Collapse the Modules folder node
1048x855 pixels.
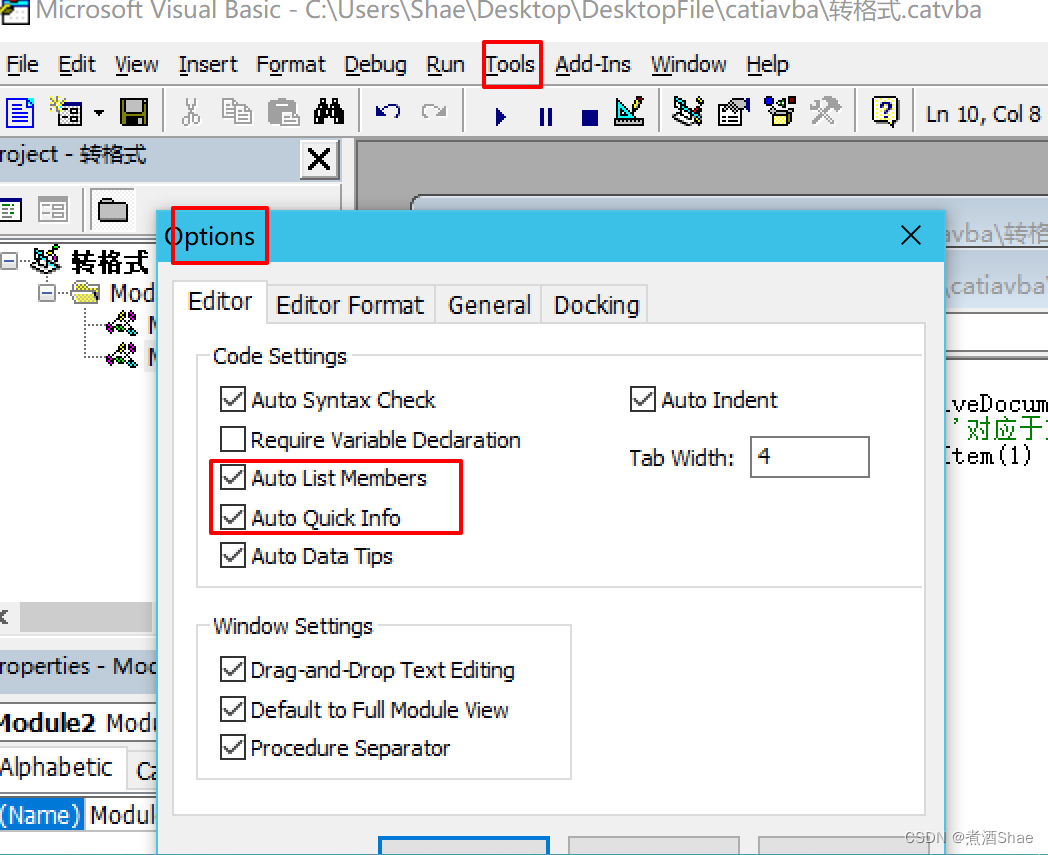click(x=46, y=293)
